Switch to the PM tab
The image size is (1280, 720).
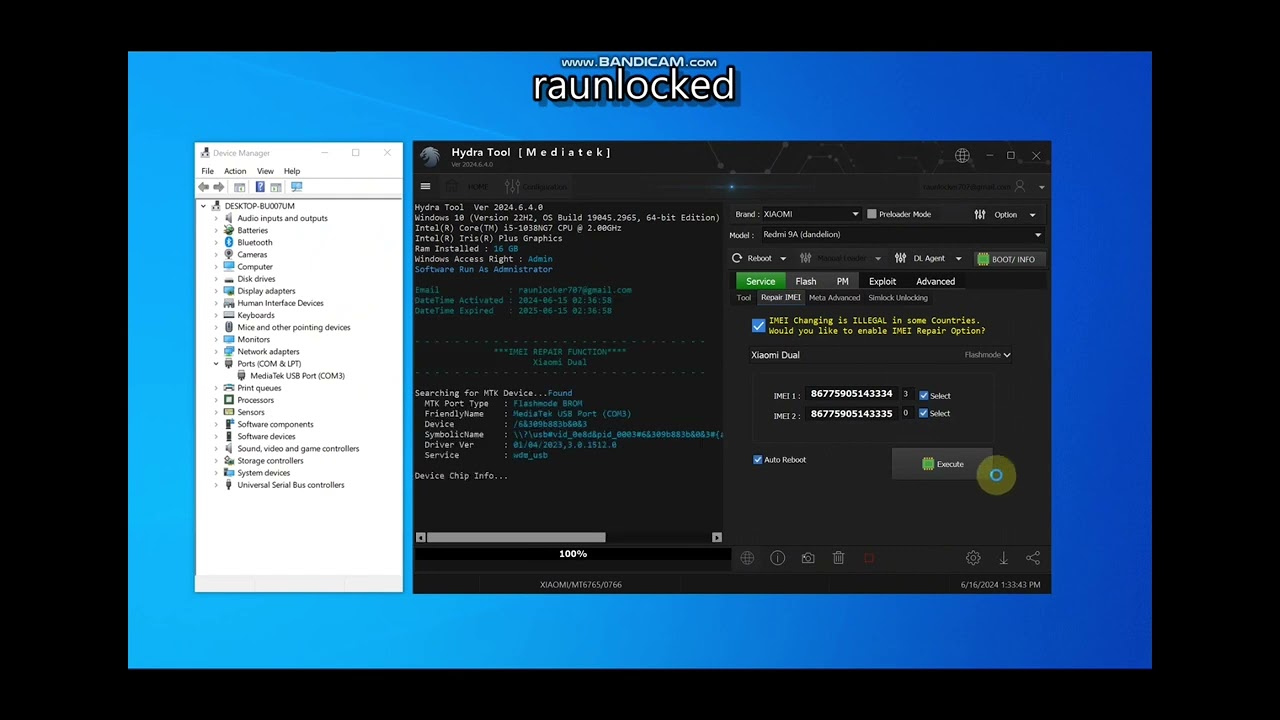(842, 281)
